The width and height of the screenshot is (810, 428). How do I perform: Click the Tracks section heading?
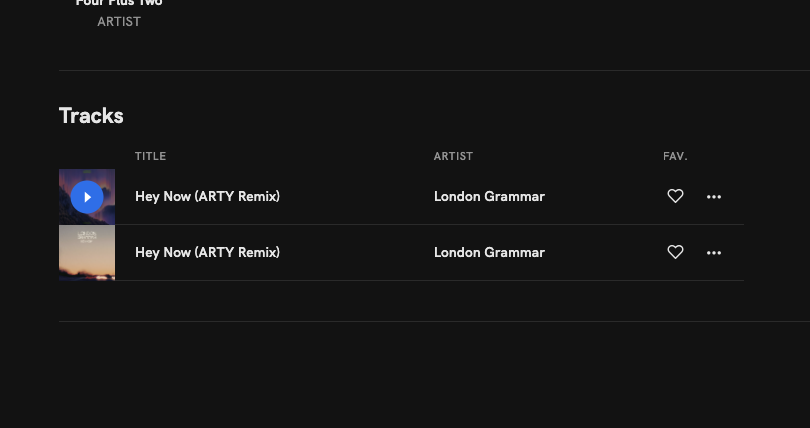pos(91,116)
